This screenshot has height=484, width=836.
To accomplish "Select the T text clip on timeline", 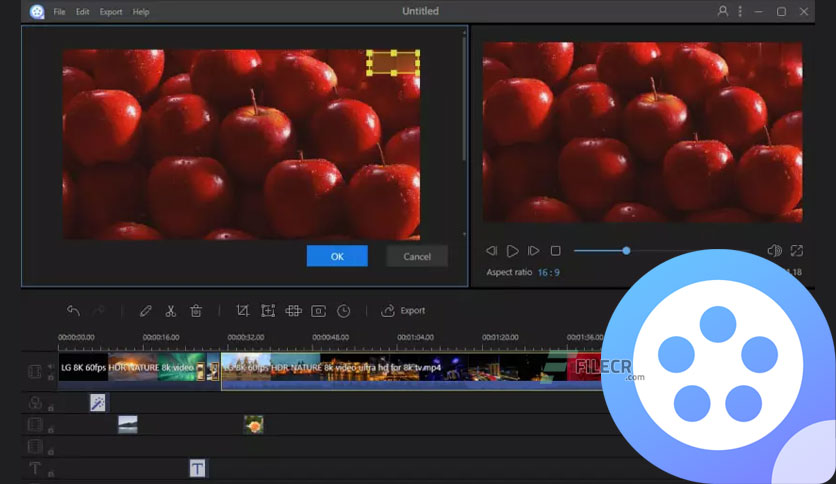I will pyautogui.click(x=197, y=469).
